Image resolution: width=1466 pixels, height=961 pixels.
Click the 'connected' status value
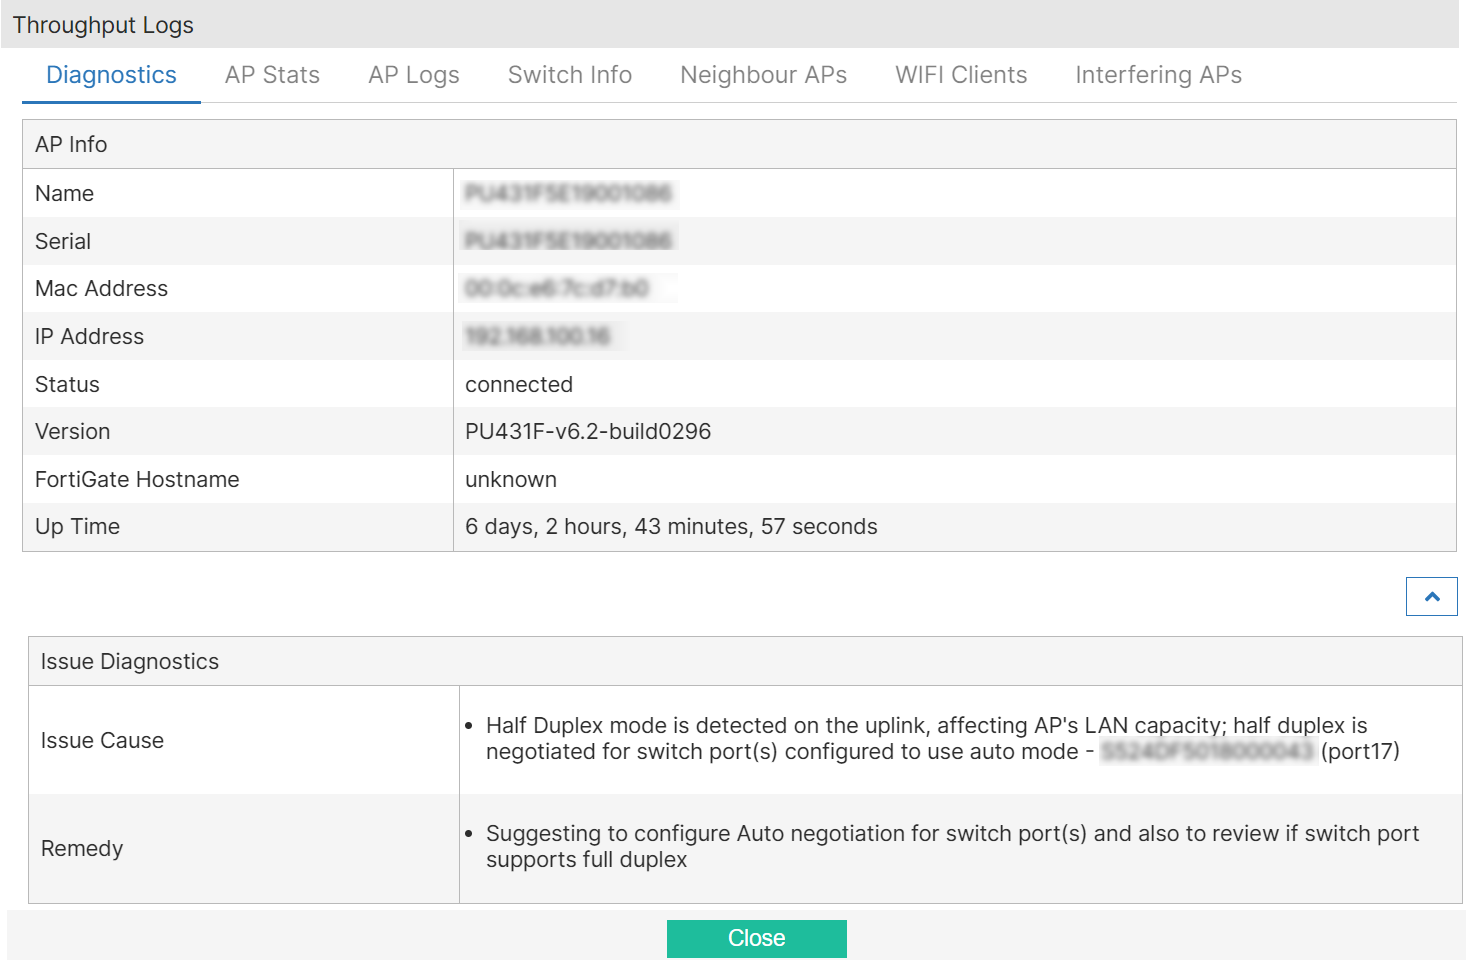pos(518,385)
